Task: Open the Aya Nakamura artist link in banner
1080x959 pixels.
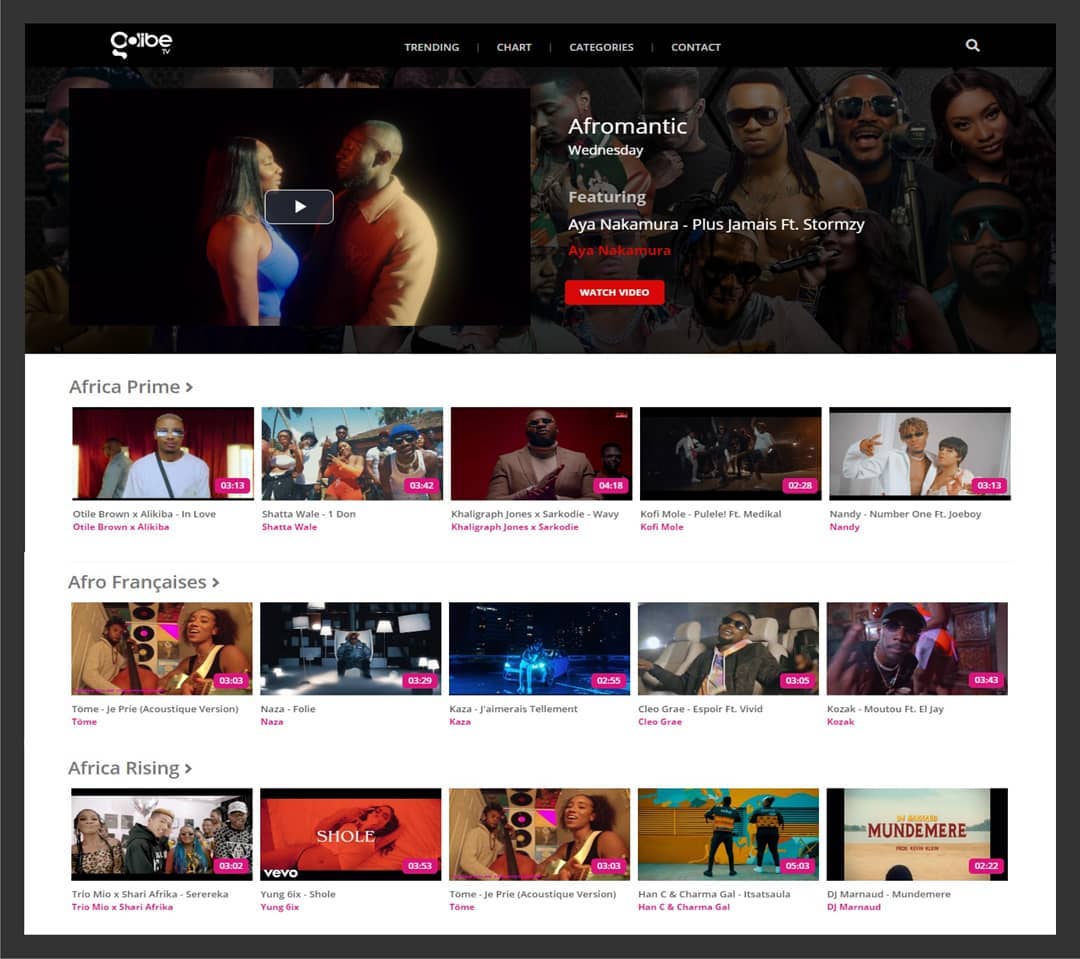Action: click(x=619, y=250)
